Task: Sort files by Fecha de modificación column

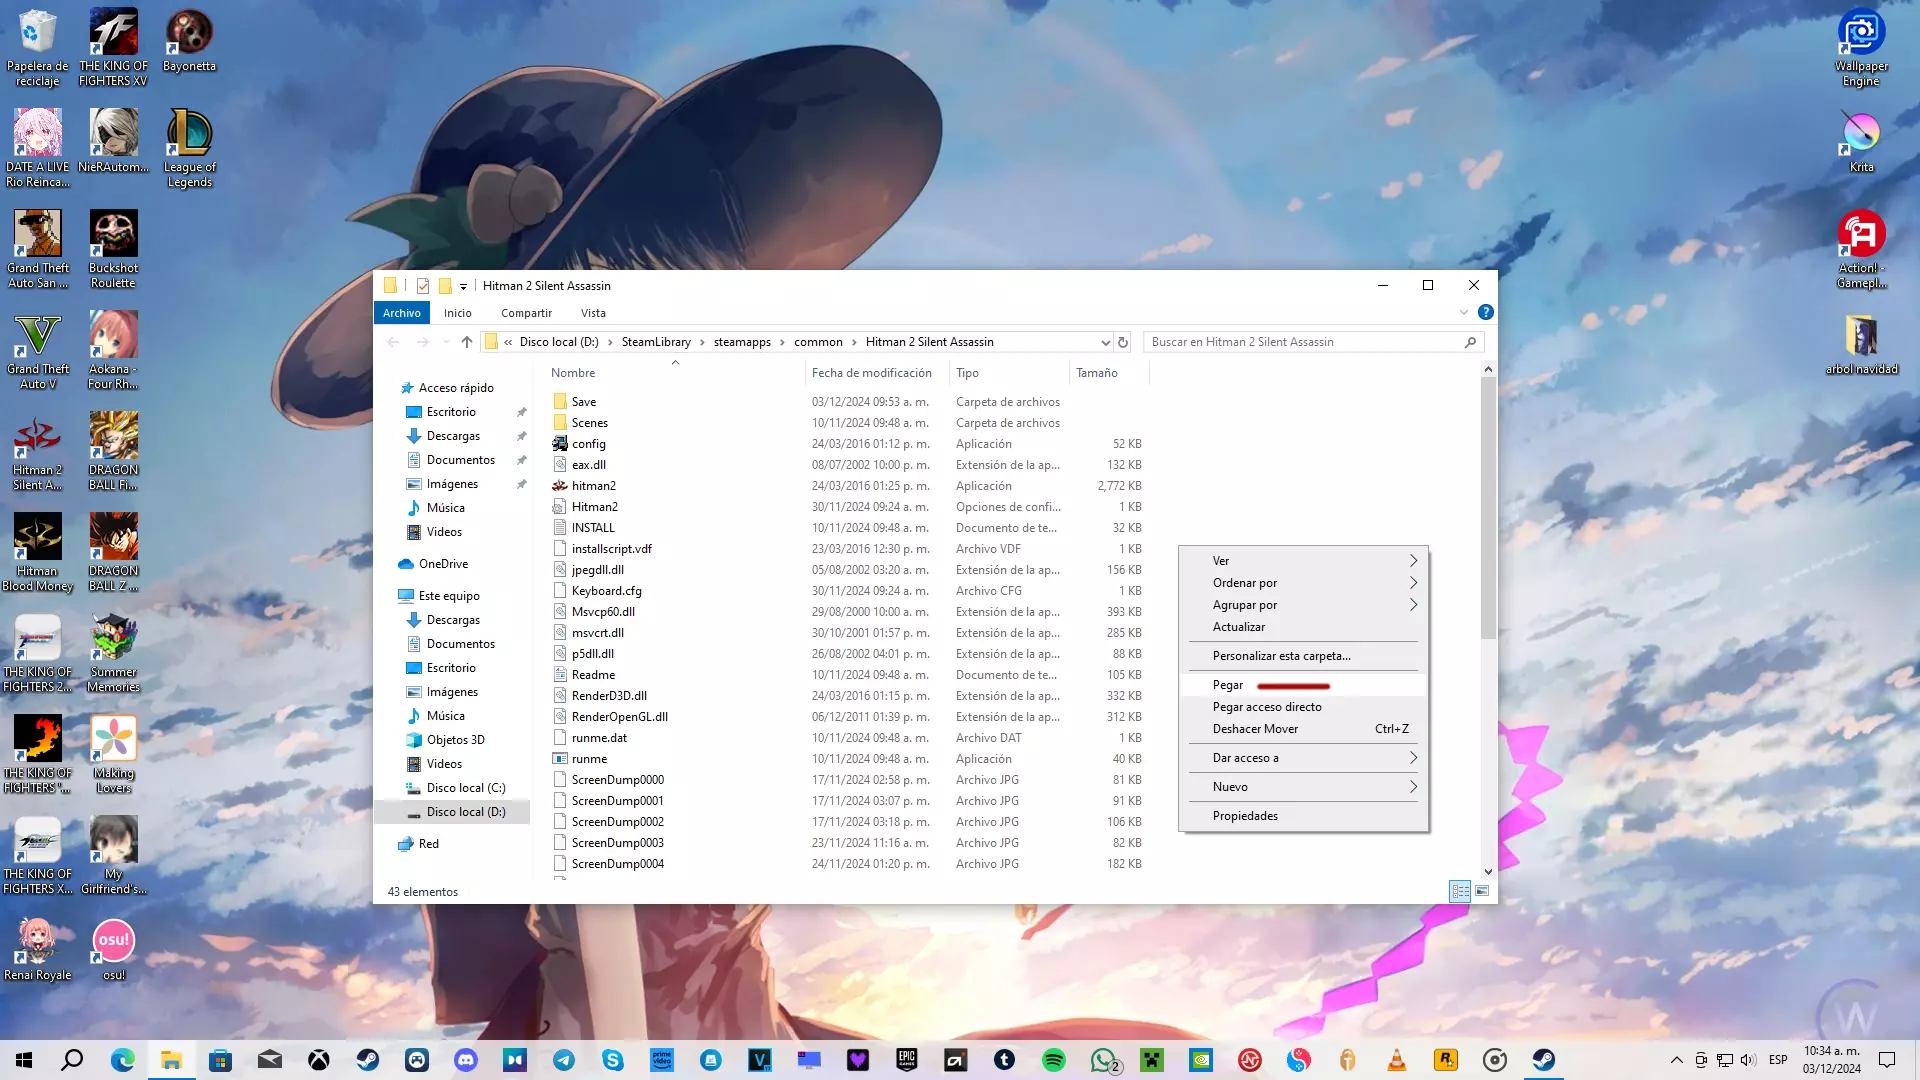Action: (x=871, y=373)
